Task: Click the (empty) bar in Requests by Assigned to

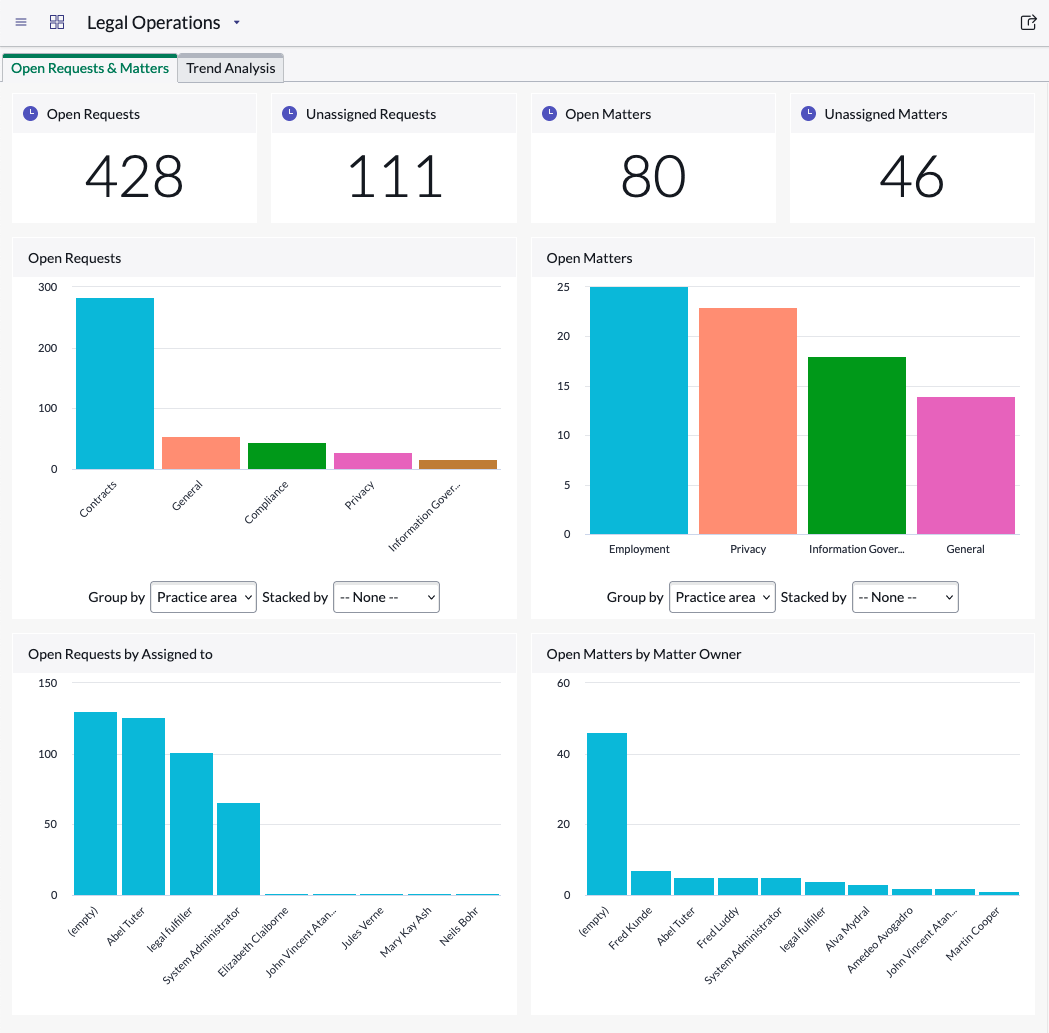Action: 96,804
